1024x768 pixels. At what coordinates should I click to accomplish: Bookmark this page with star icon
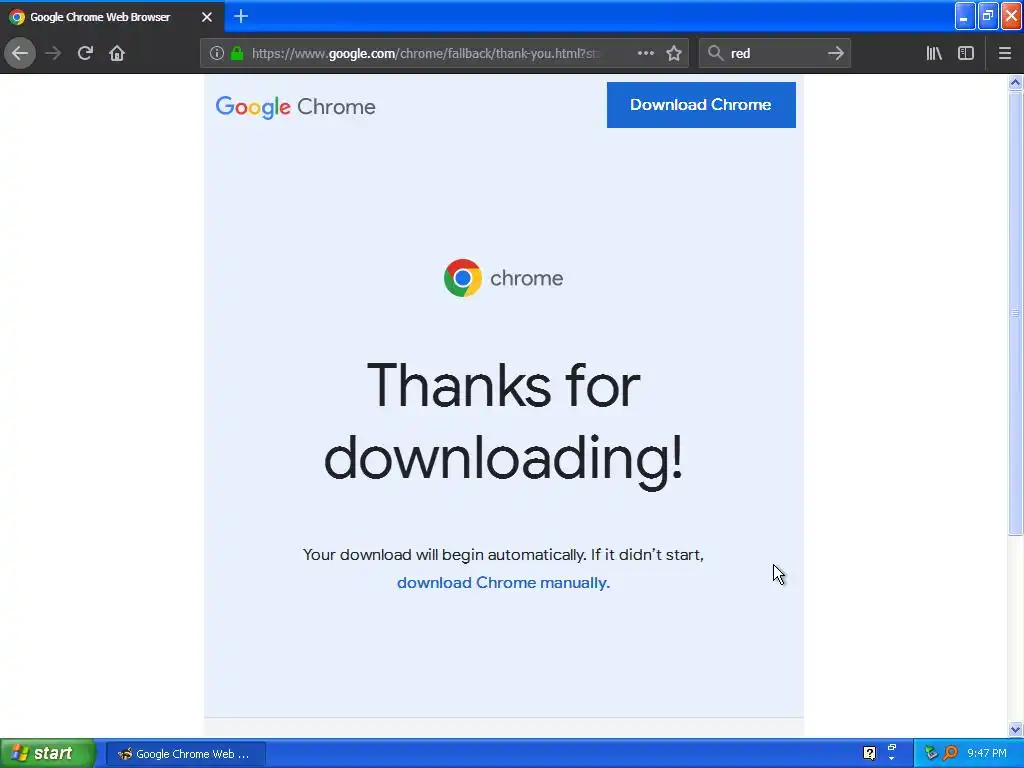(x=674, y=53)
